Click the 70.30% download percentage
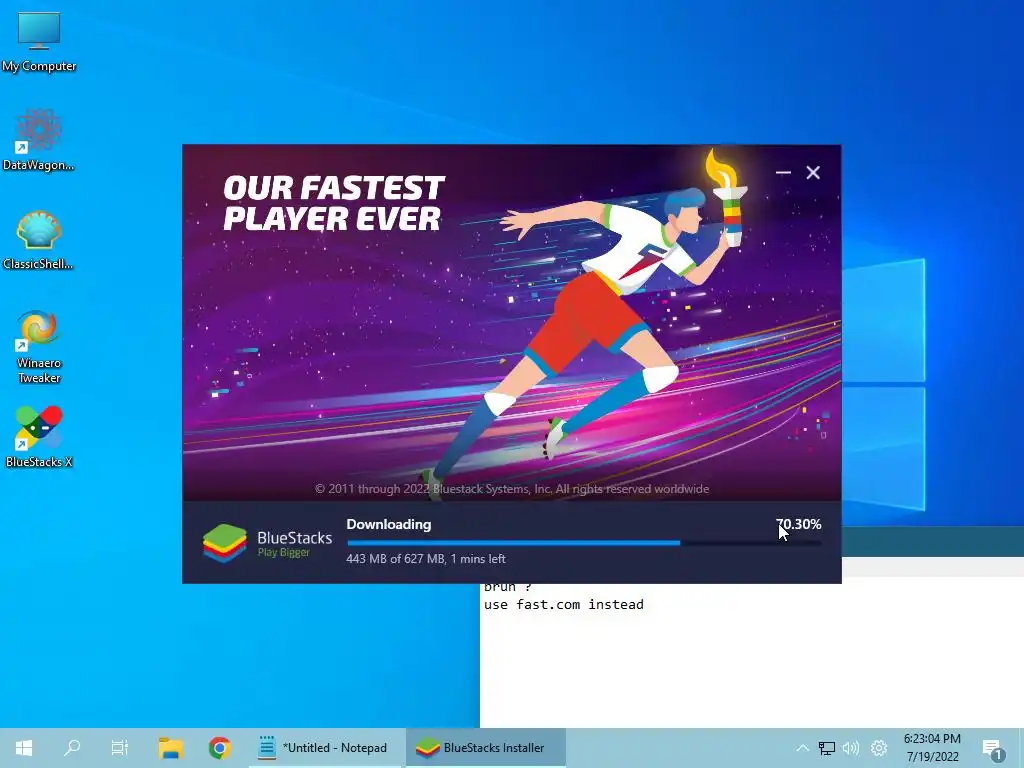Screen dimensions: 1024x768 pos(798,524)
